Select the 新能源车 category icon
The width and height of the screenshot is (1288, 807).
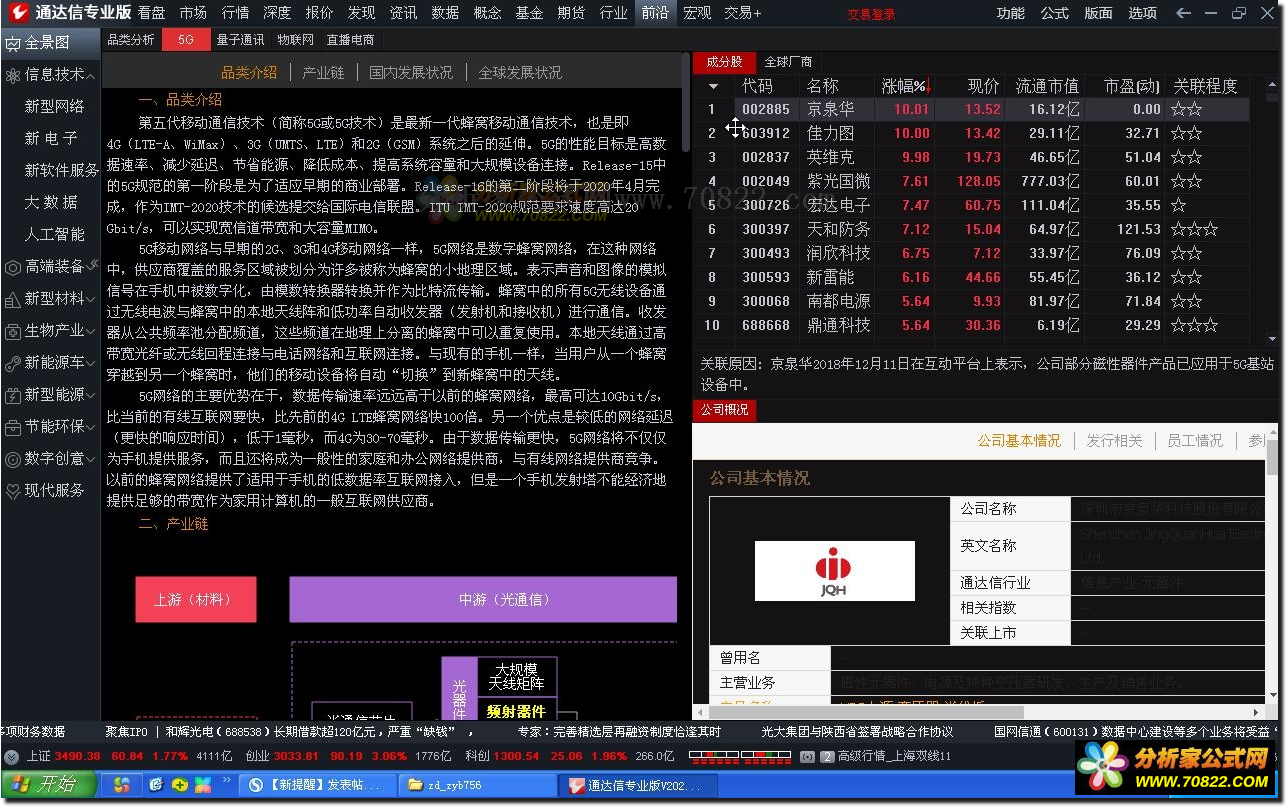pyautogui.click(x=13, y=363)
